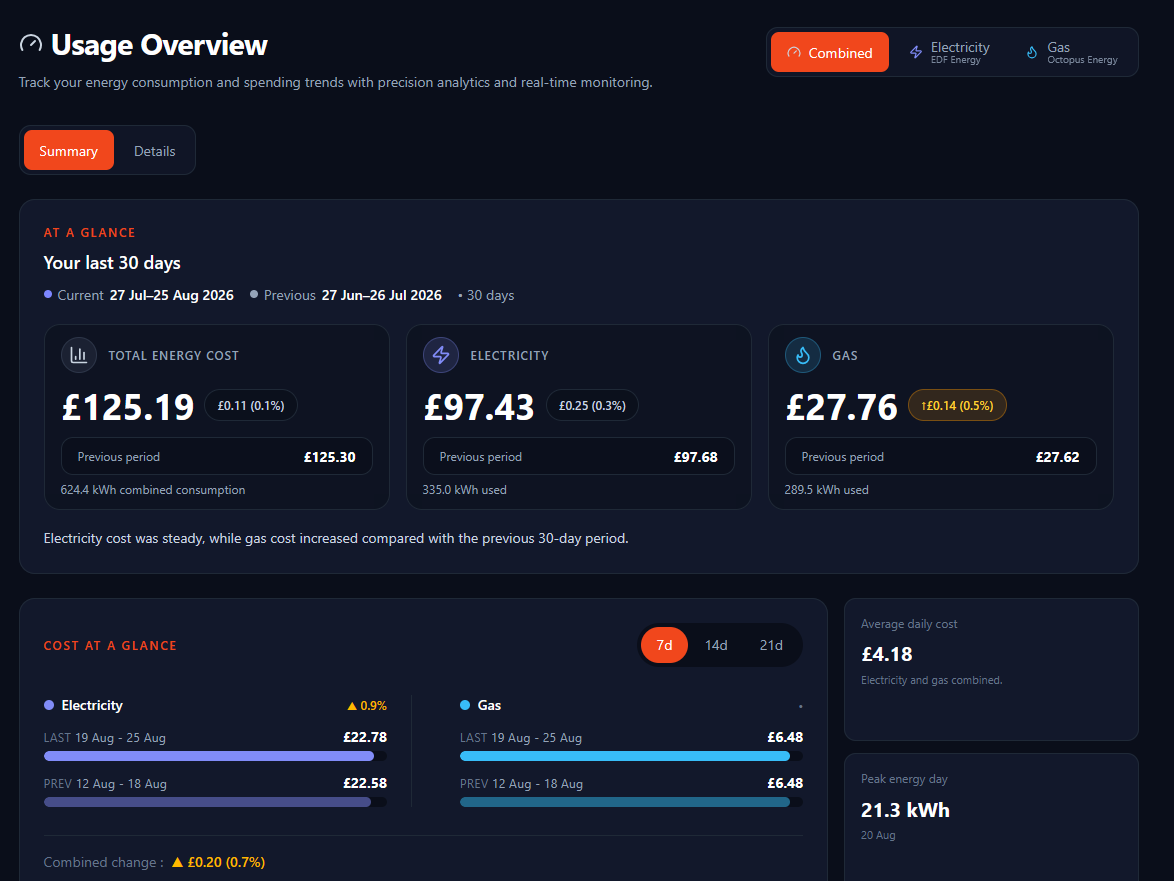Choose the 7d cost range

[664, 645]
